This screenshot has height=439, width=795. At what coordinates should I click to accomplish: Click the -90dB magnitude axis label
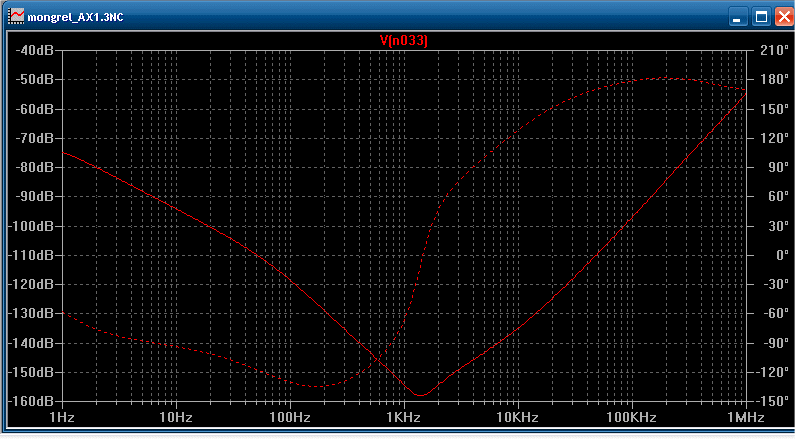click(x=34, y=197)
